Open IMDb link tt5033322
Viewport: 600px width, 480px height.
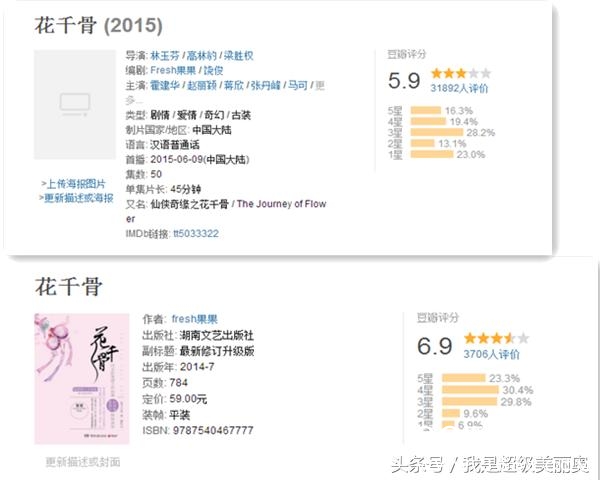[196, 233]
